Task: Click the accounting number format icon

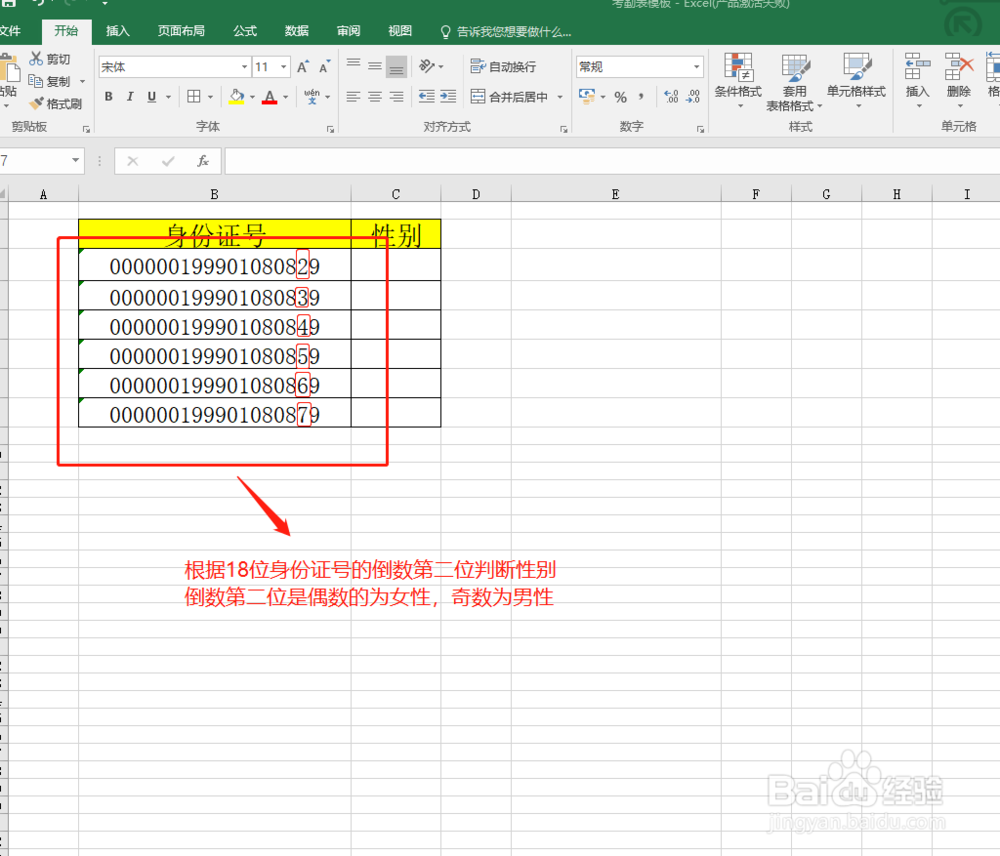Action: point(587,97)
